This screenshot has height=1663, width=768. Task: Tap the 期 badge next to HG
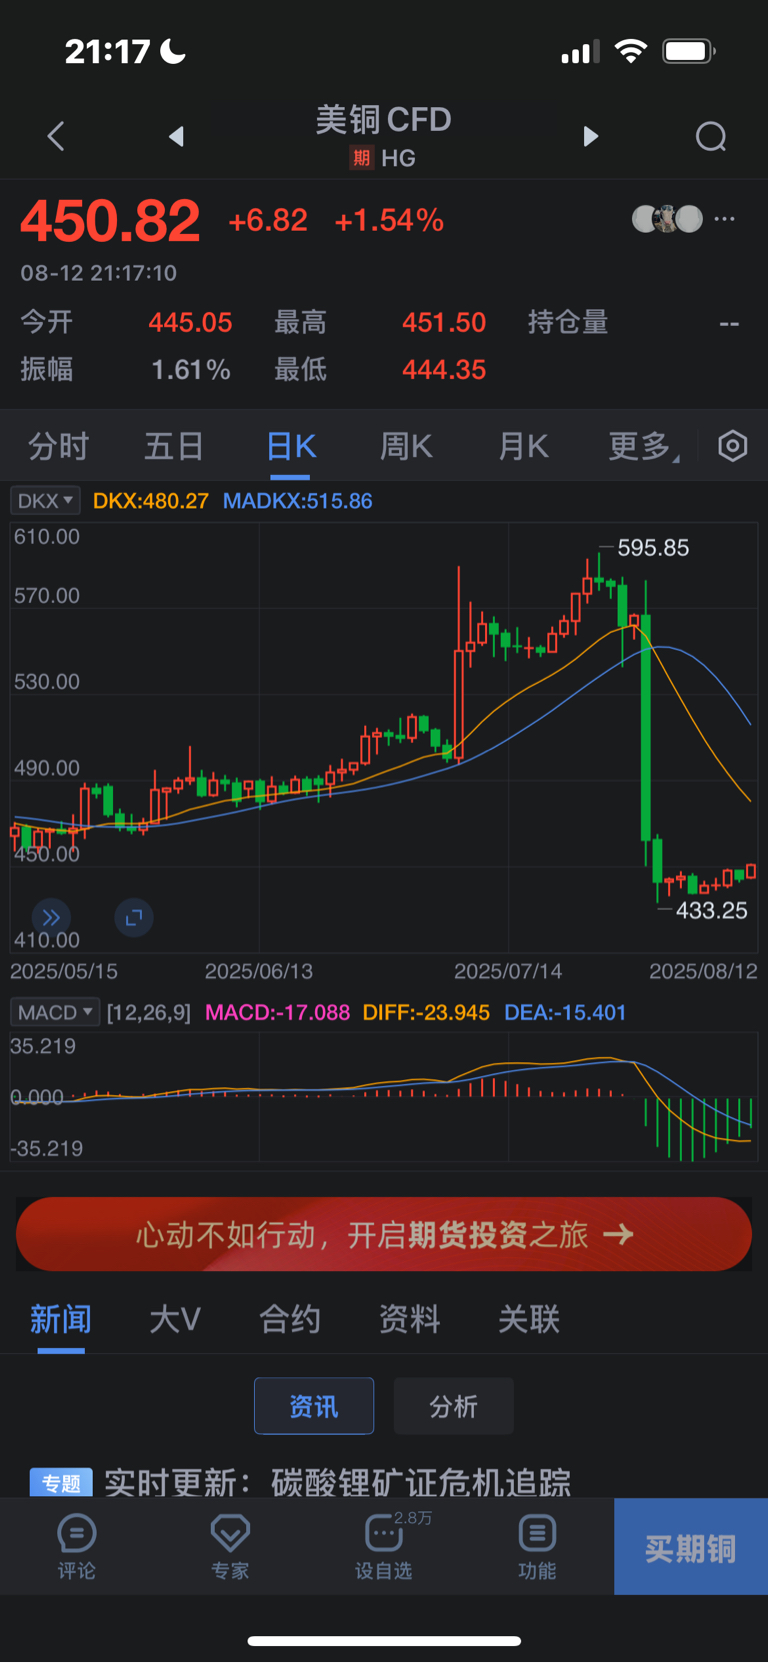coord(361,158)
